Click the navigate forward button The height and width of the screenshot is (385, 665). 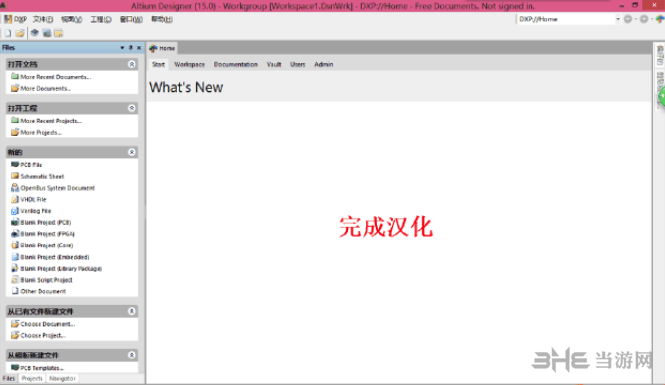click(x=644, y=19)
